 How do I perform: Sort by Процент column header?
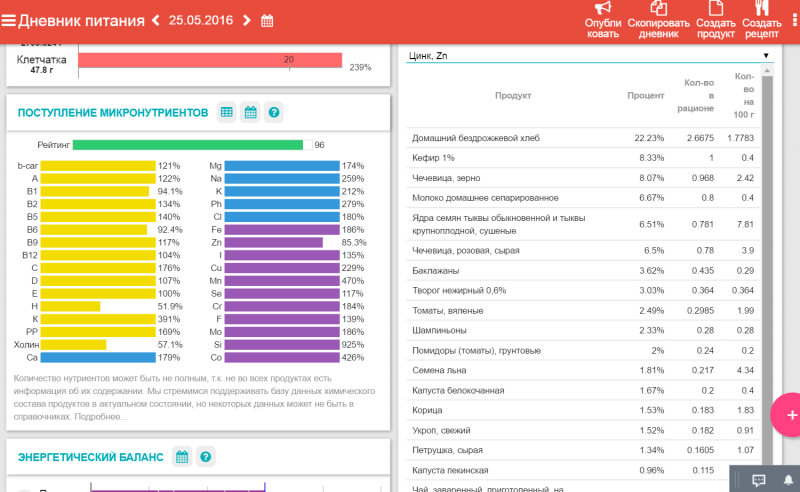pyautogui.click(x=645, y=95)
